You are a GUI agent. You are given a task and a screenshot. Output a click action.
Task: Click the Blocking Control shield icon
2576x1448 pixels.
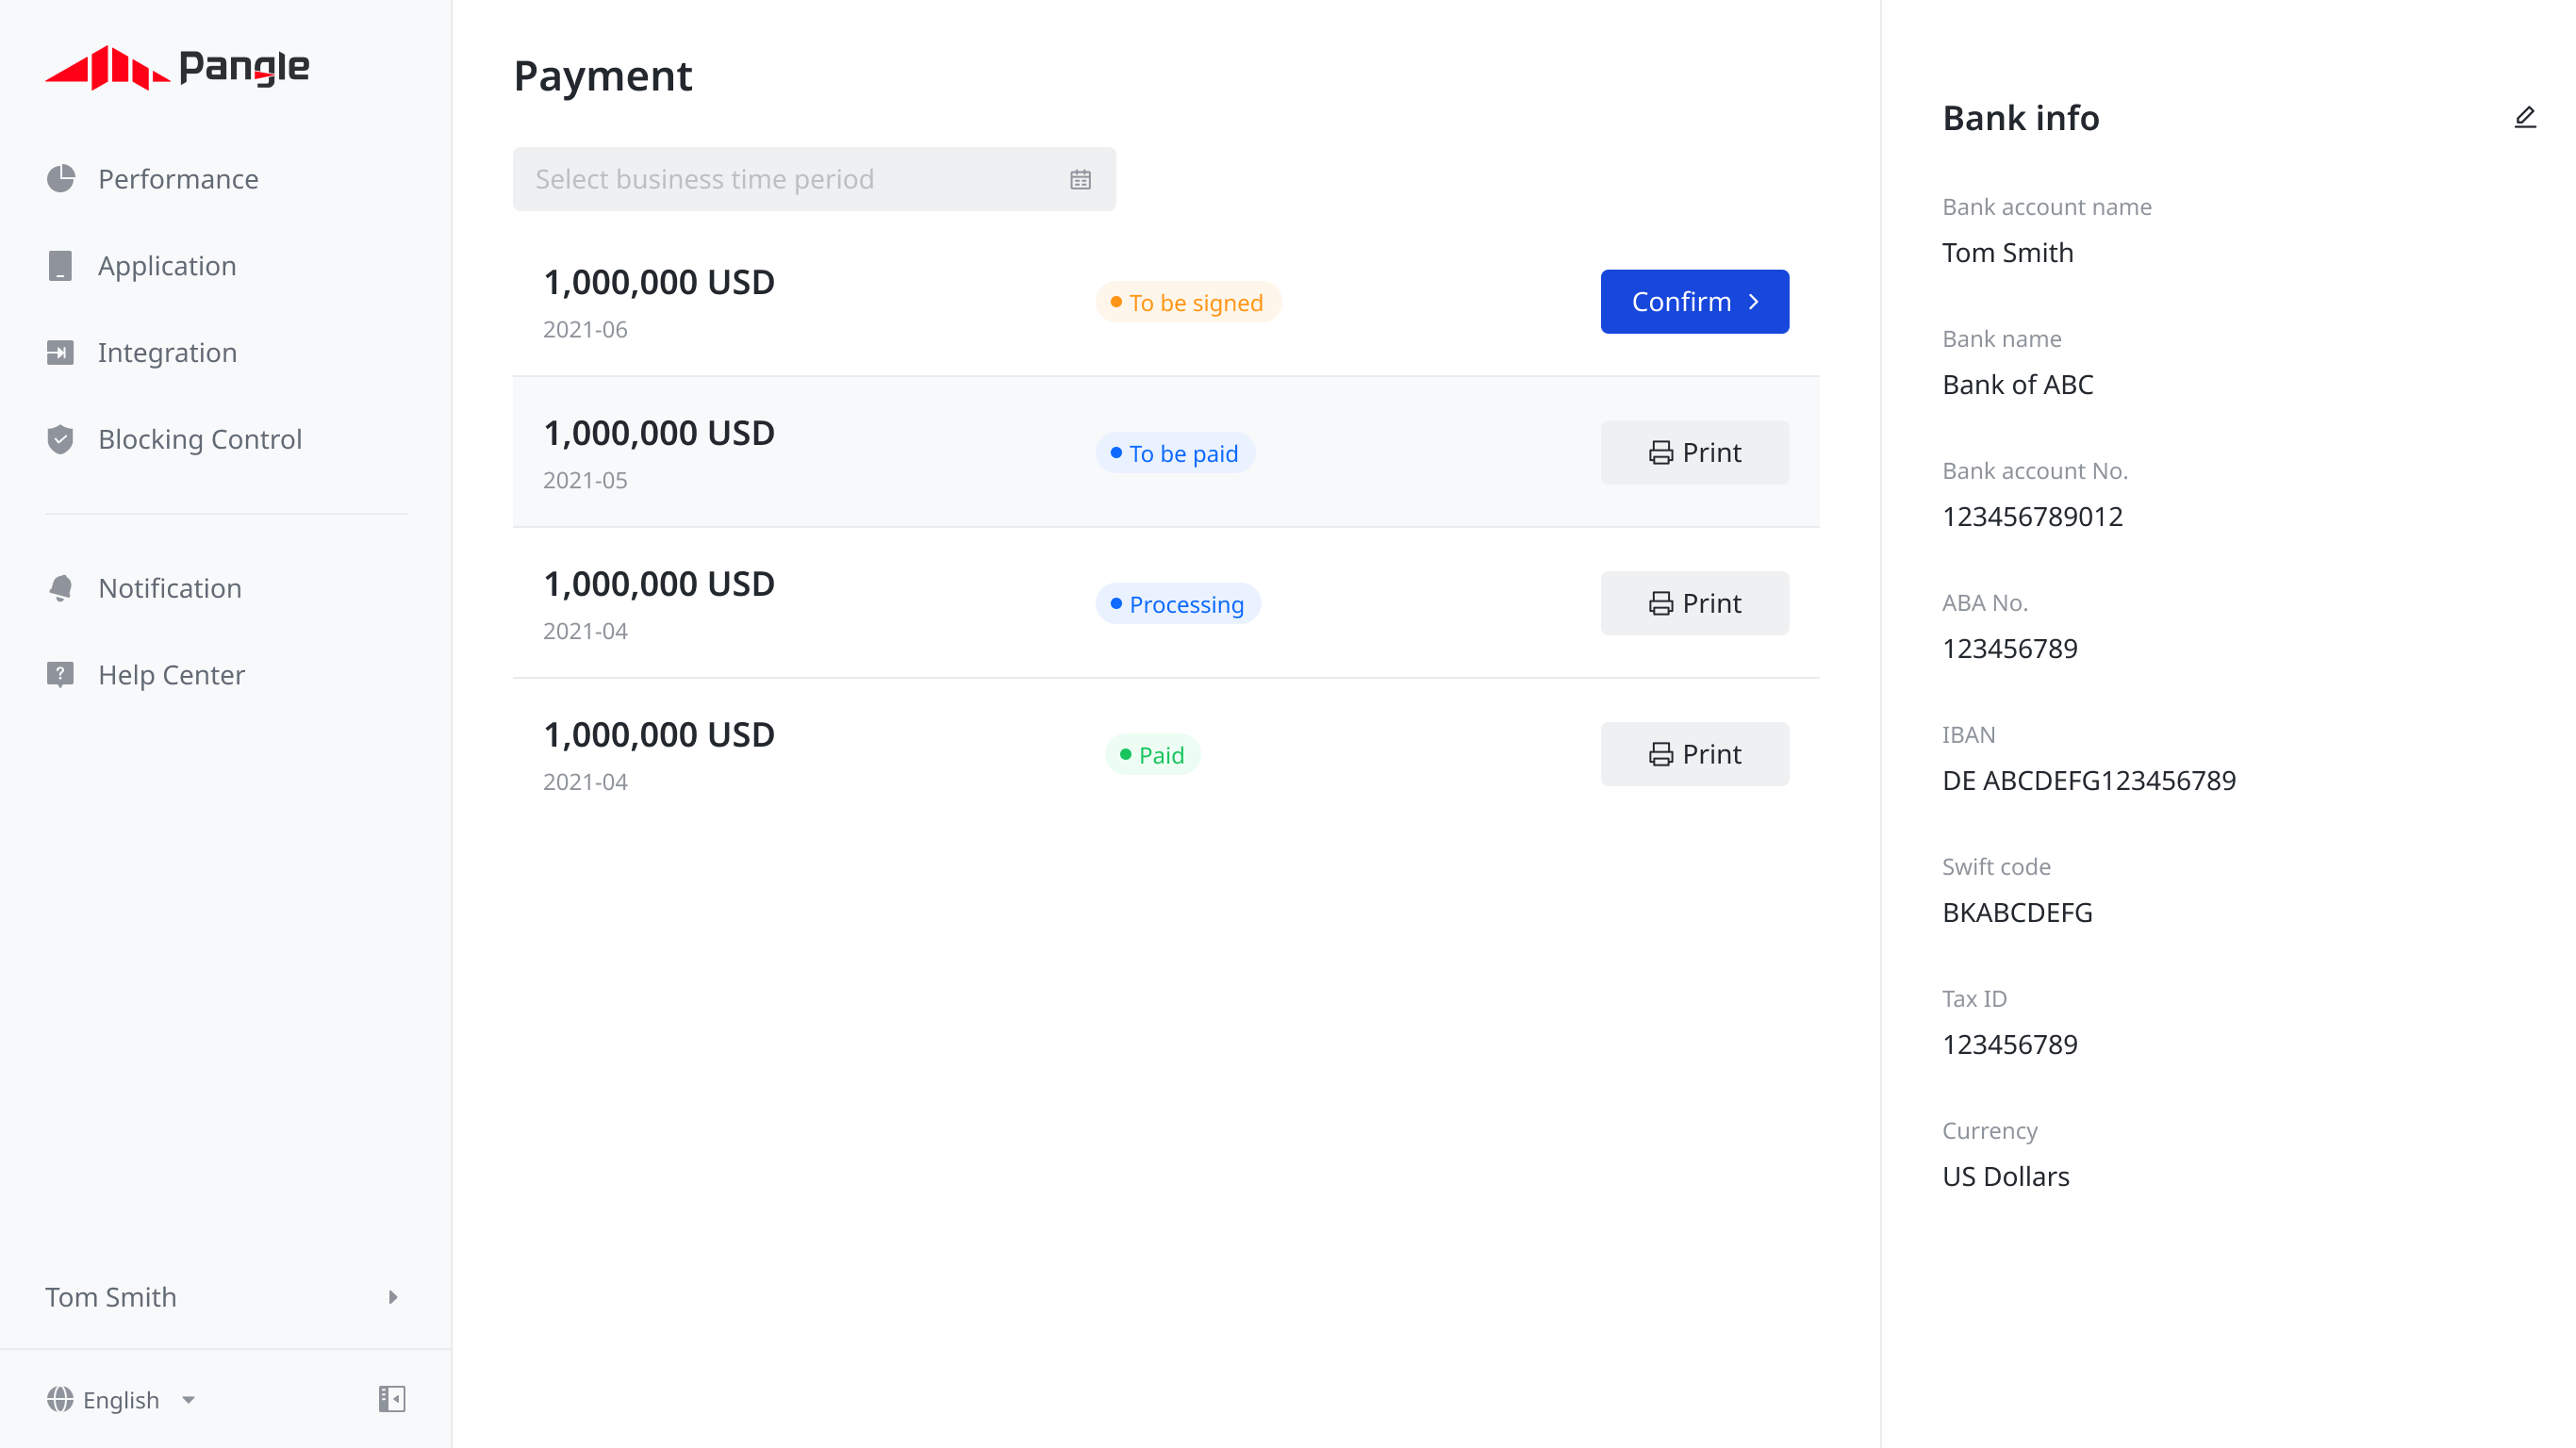[60, 439]
